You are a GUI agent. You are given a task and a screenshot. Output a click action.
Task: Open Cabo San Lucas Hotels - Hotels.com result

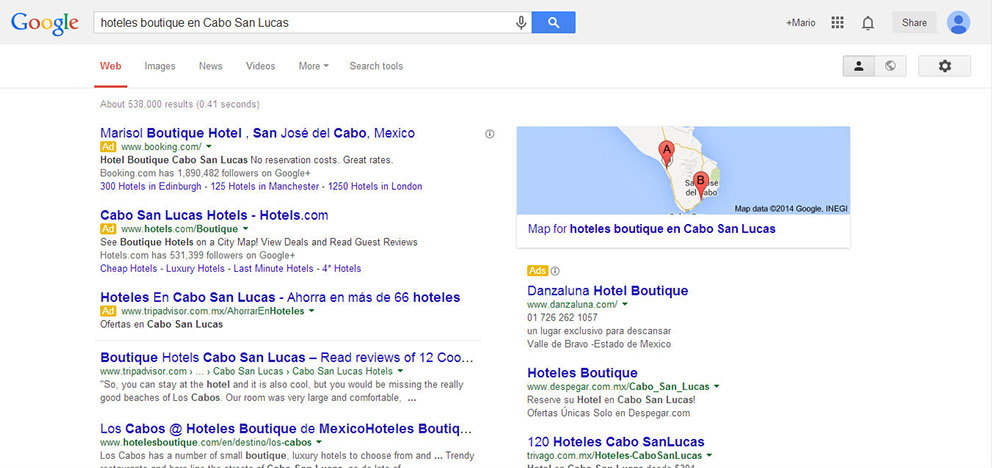[x=214, y=215]
